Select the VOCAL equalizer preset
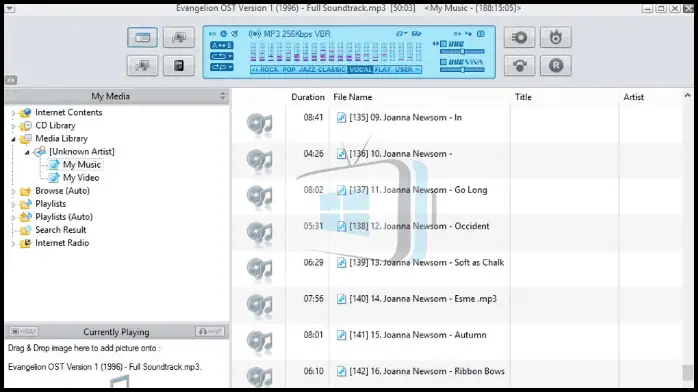This screenshot has height=392, width=698. tap(360, 69)
